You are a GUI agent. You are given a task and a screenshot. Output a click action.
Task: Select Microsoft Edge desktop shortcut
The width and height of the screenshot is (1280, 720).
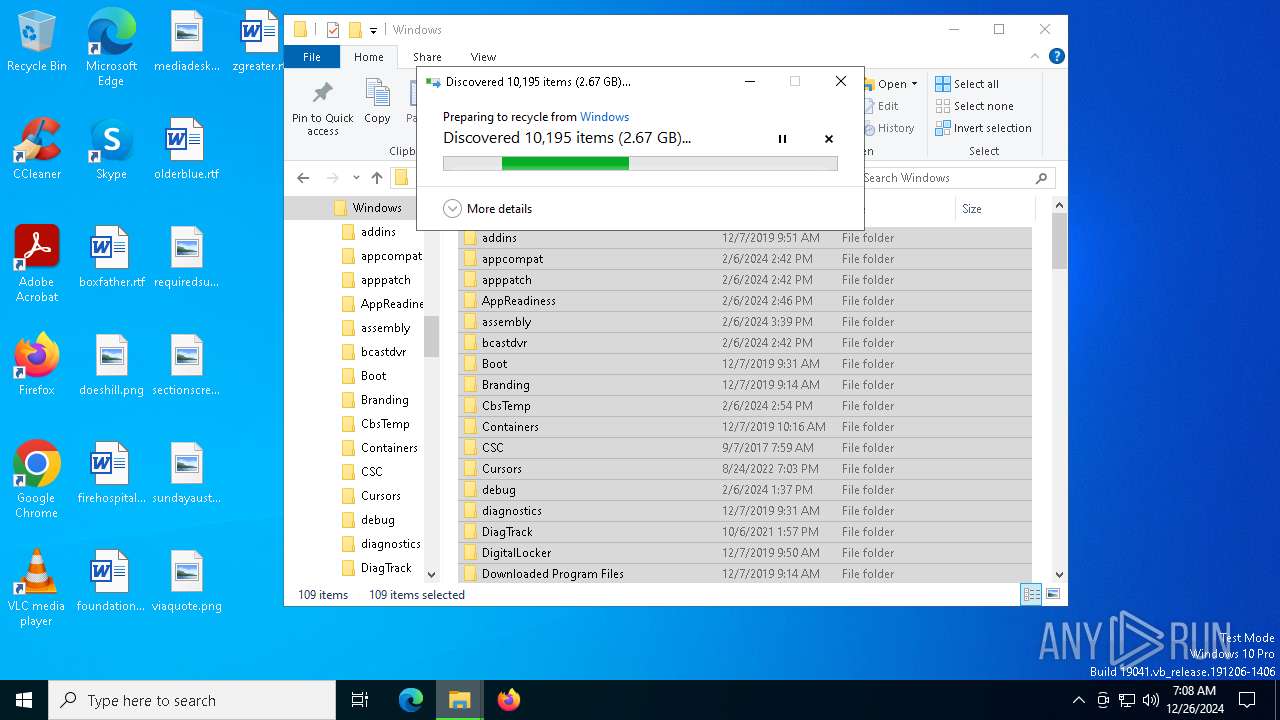click(x=111, y=48)
